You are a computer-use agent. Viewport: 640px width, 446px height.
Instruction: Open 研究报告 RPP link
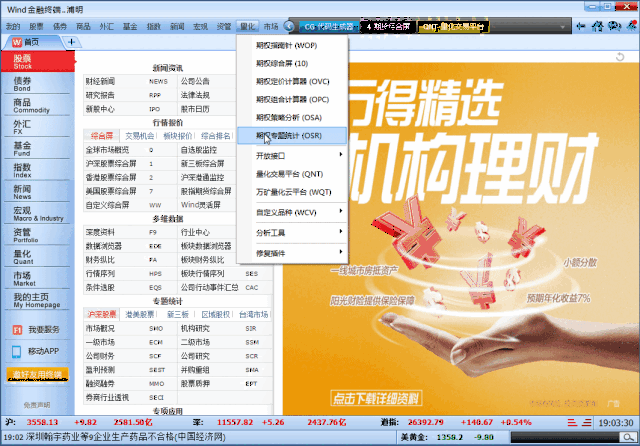130,95
